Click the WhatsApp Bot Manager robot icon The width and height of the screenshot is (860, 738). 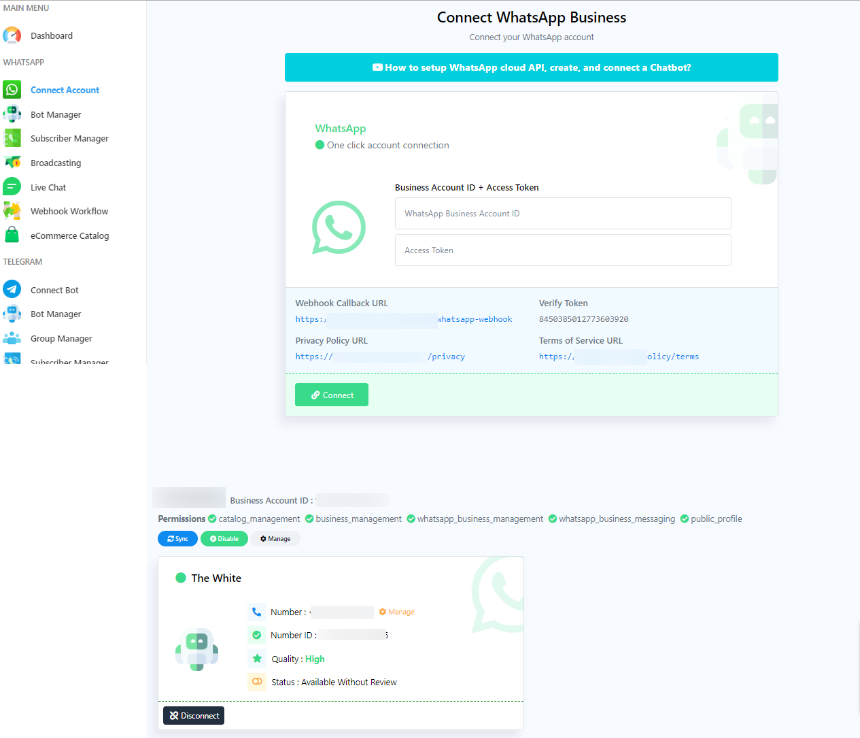pyautogui.click(x=12, y=114)
